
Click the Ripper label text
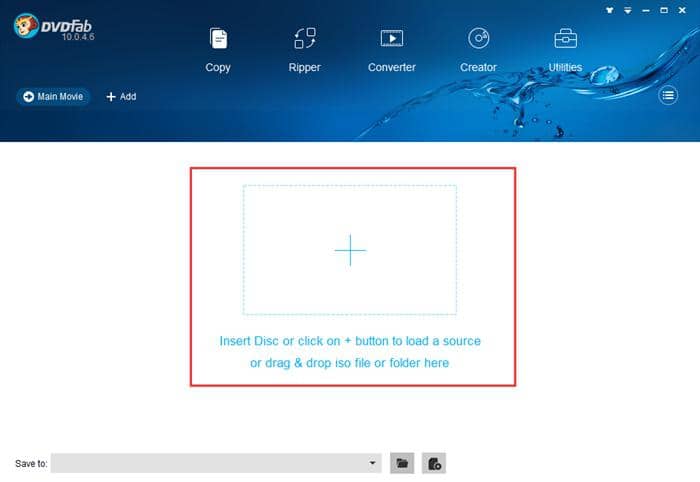[x=305, y=67]
